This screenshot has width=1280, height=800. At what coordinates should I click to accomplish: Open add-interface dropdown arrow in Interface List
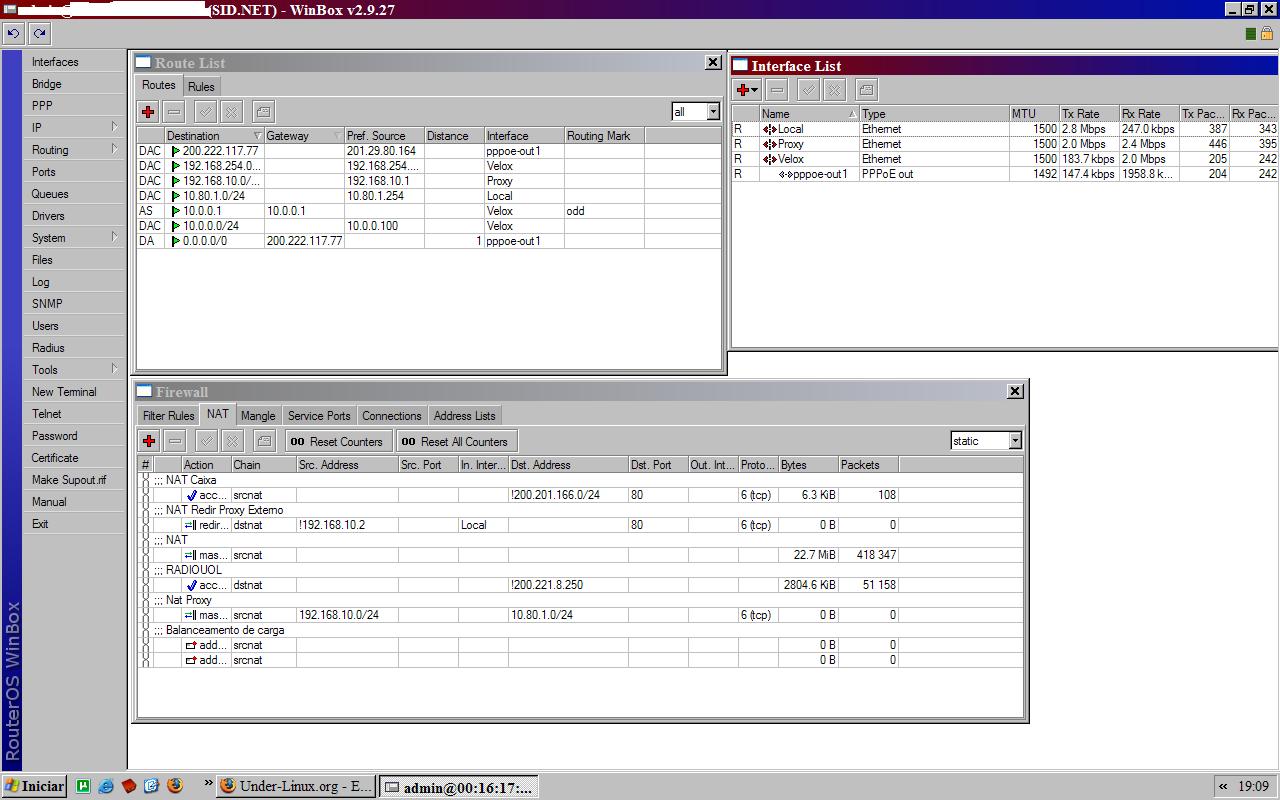[x=755, y=90]
